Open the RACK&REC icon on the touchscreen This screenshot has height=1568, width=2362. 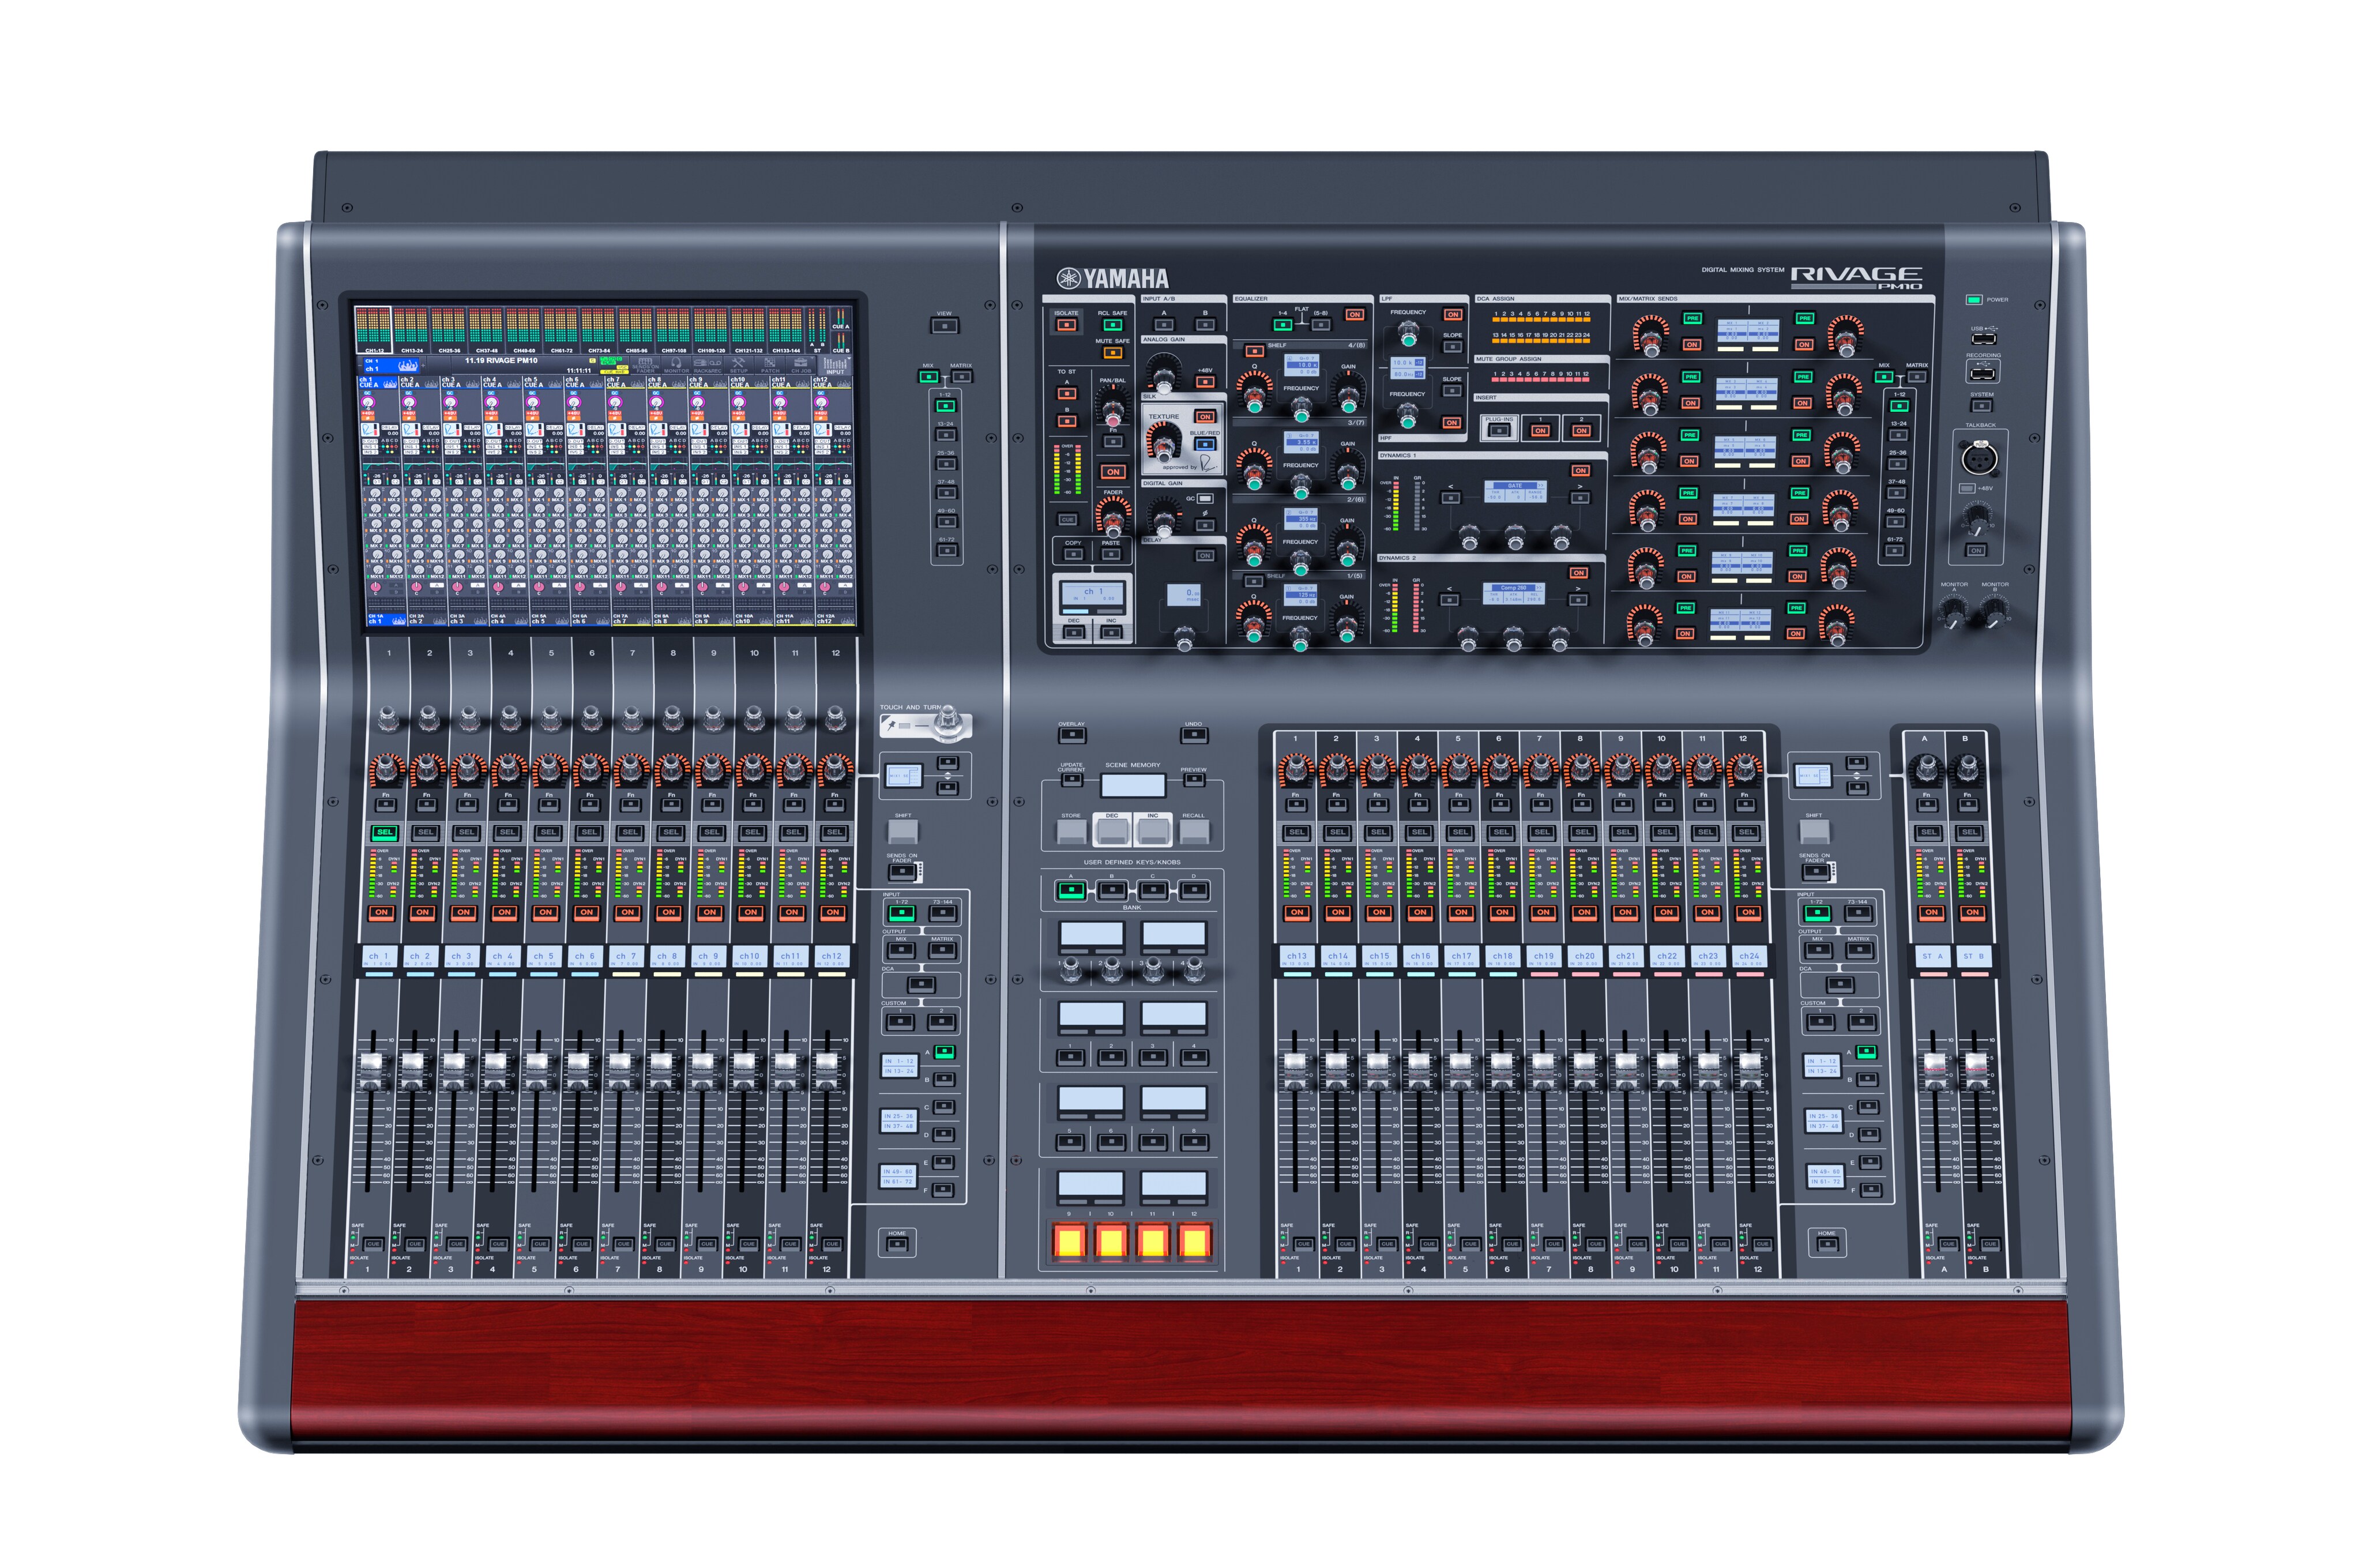tap(708, 367)
